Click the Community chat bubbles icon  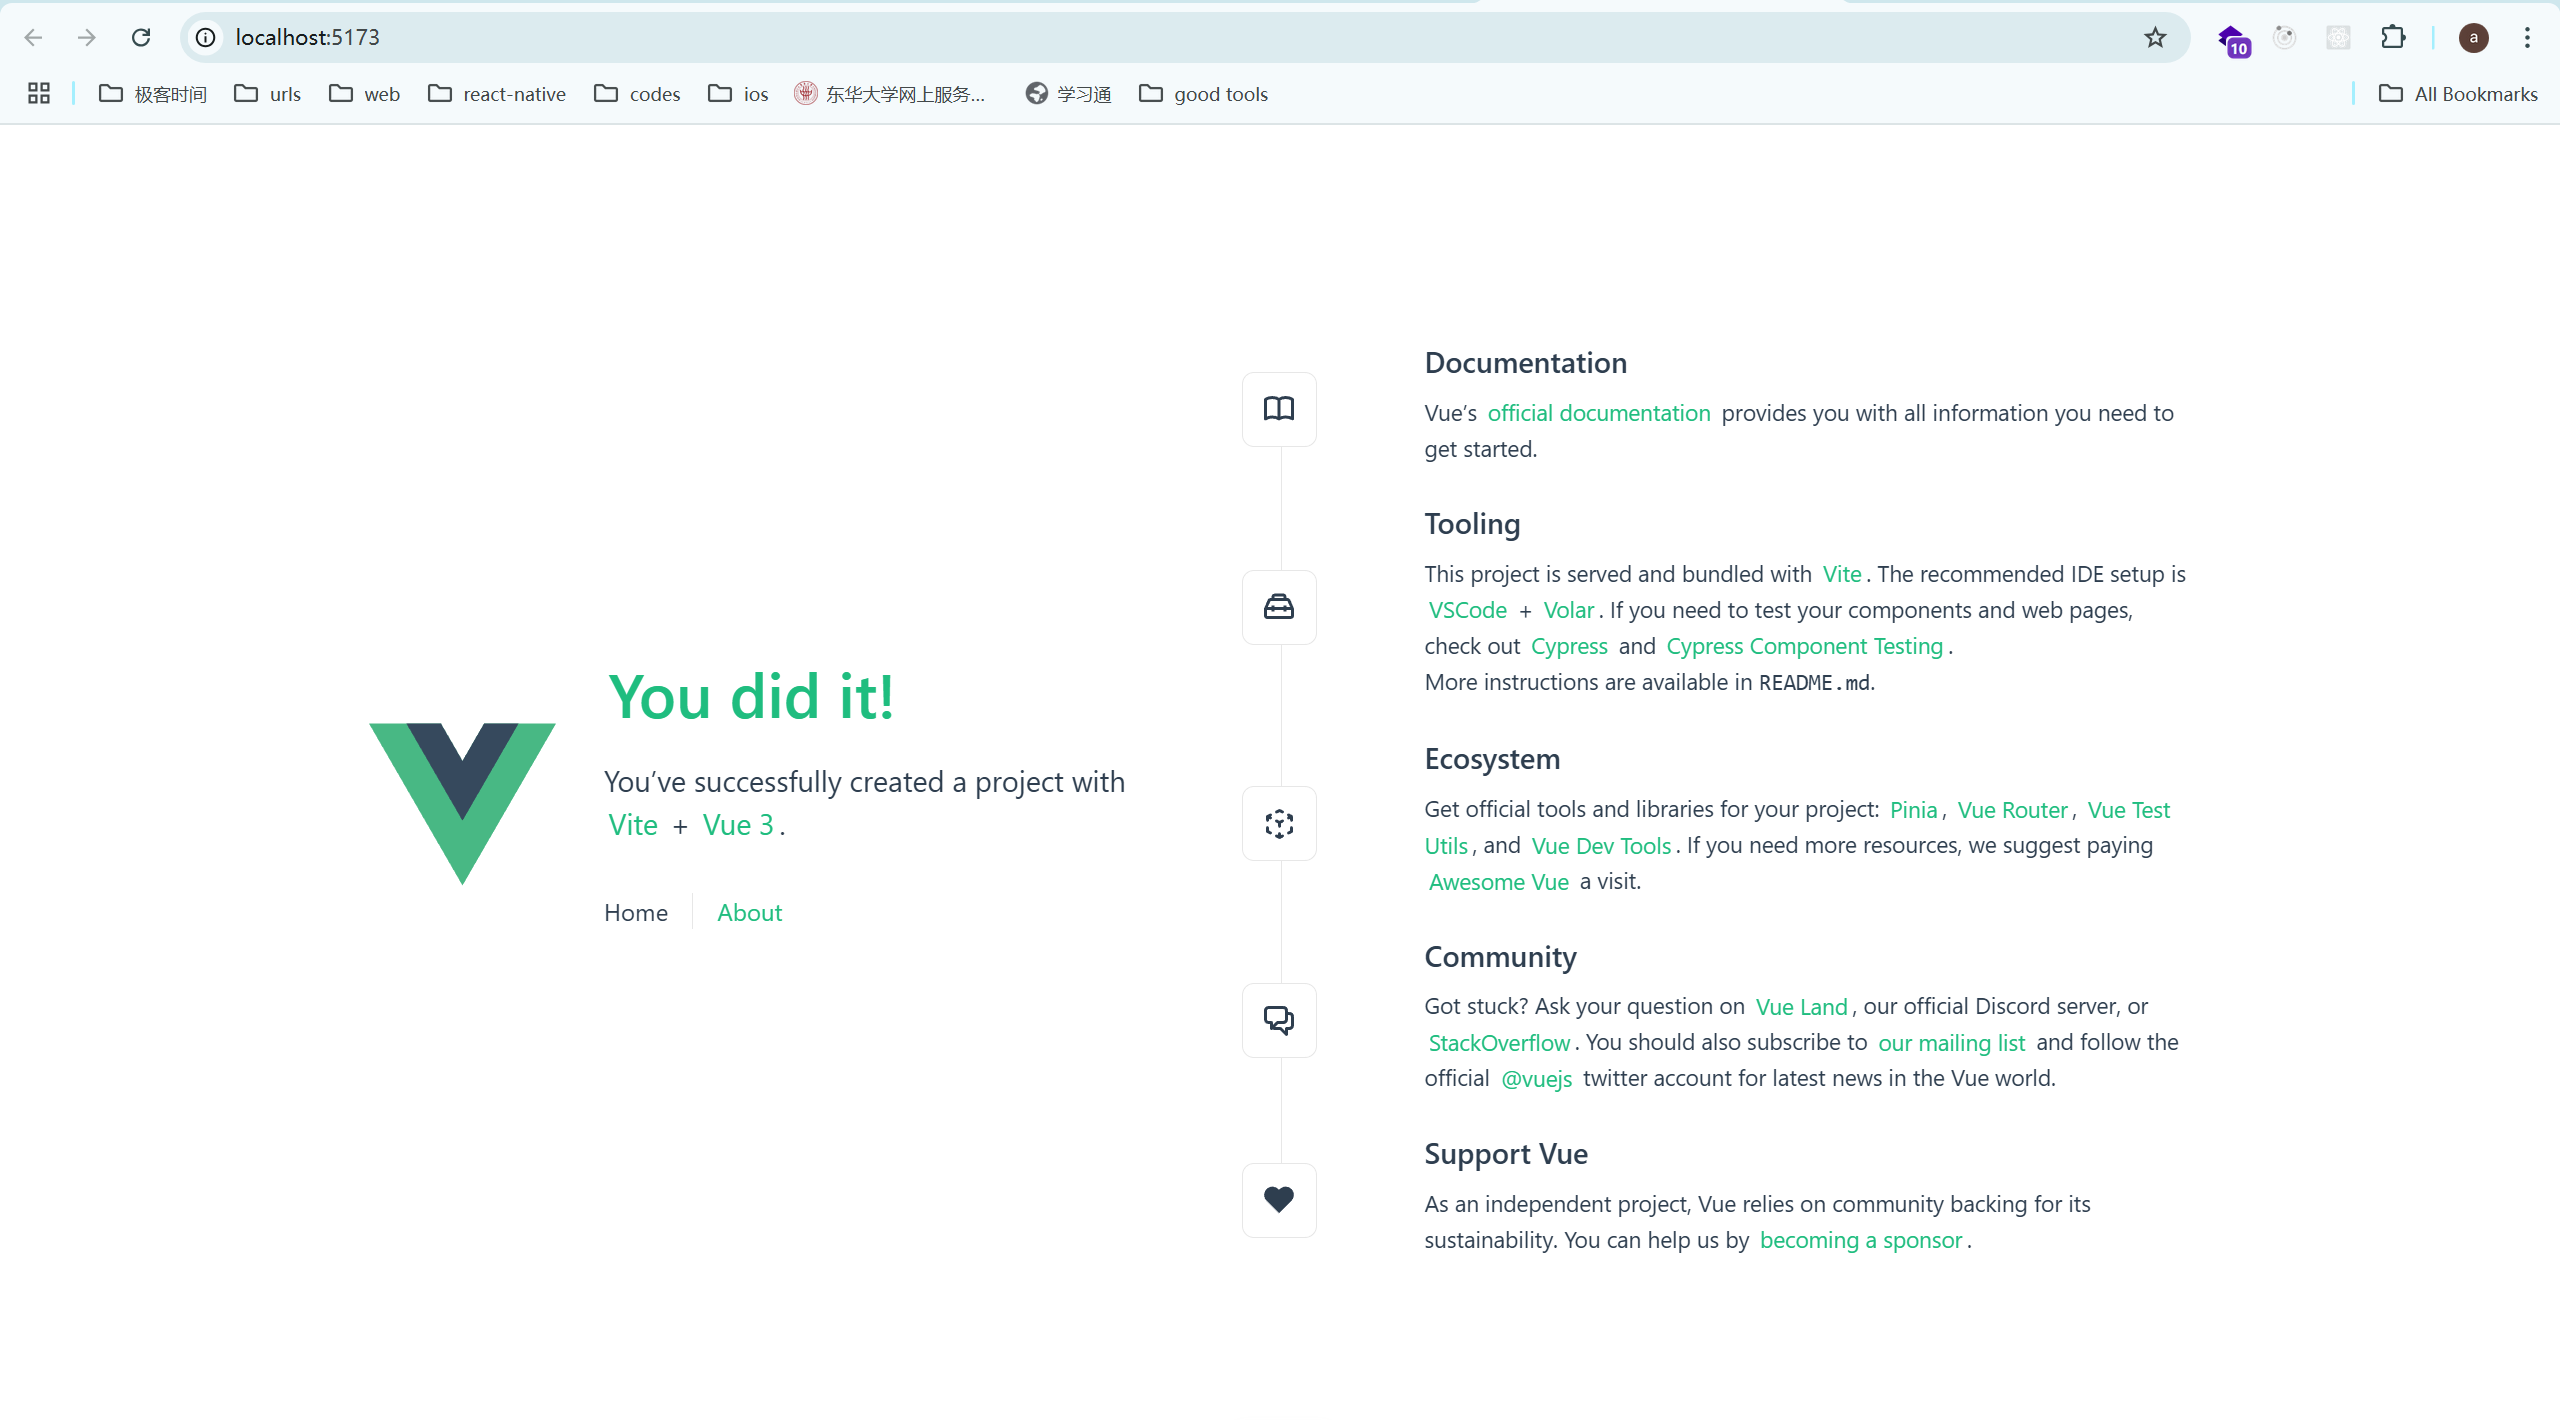(x=1279, y=1020)
